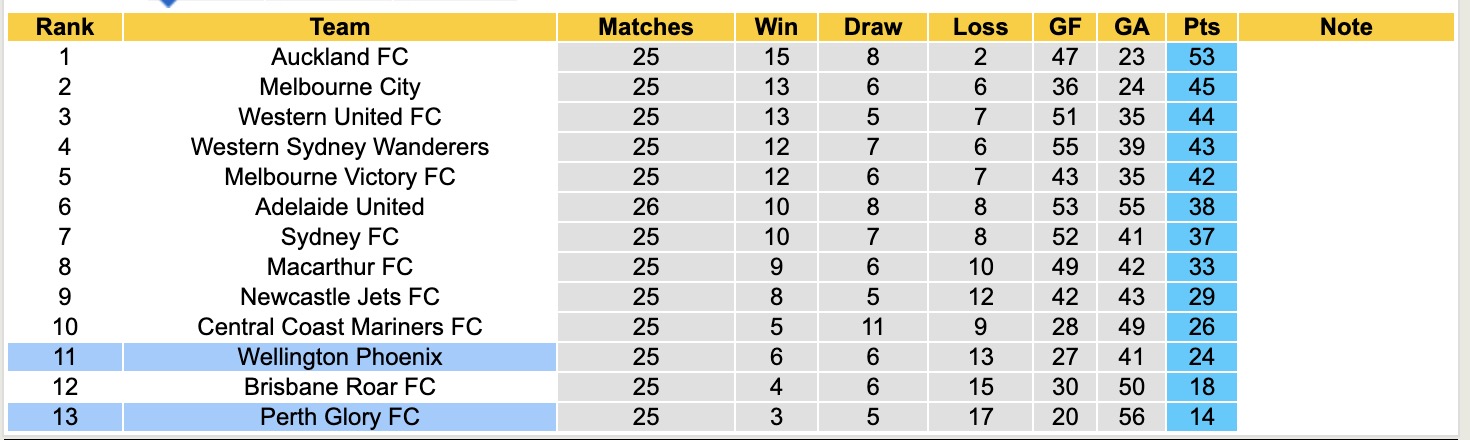Click the Rank column header

point(64,27)
